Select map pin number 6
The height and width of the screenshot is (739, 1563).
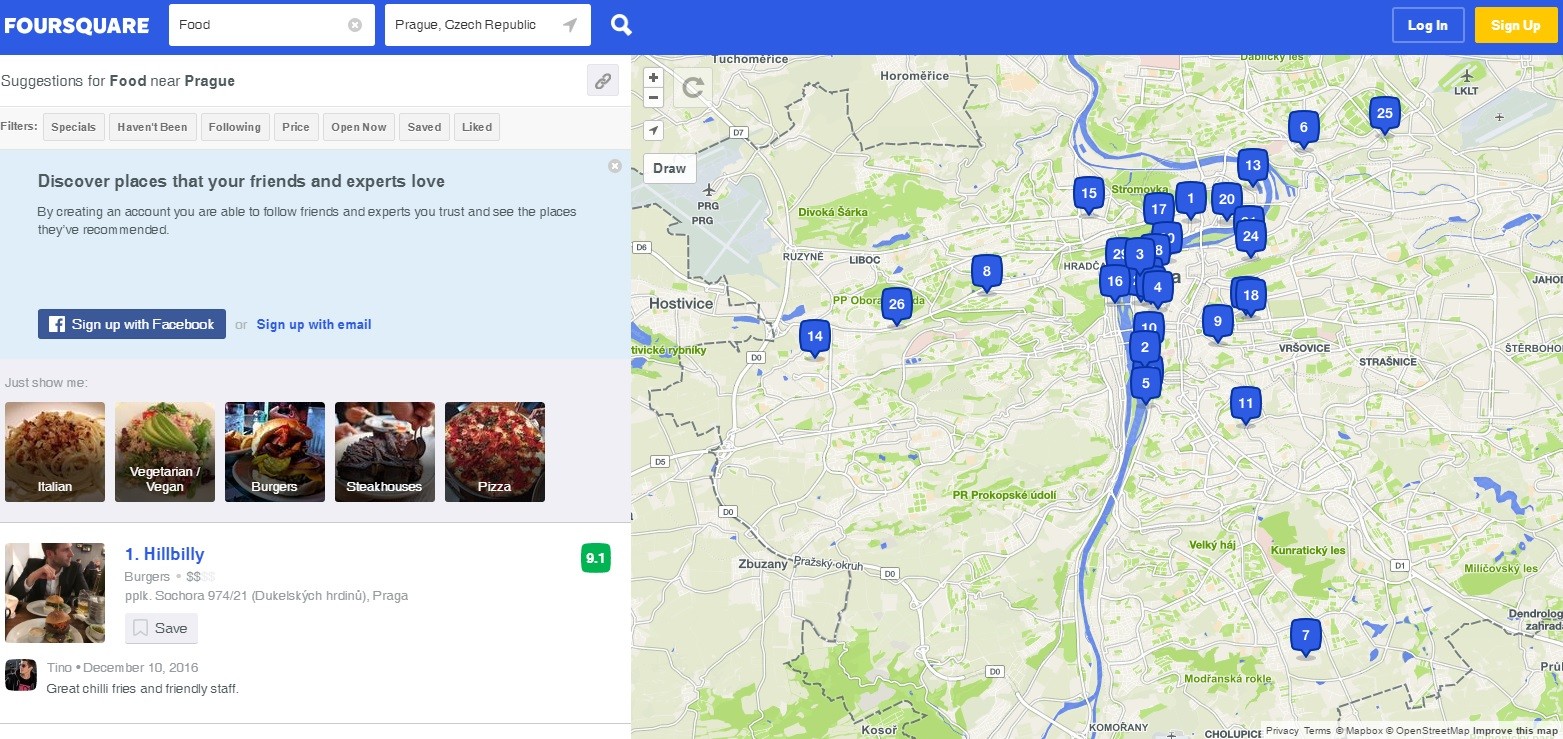coord(1303,129)
